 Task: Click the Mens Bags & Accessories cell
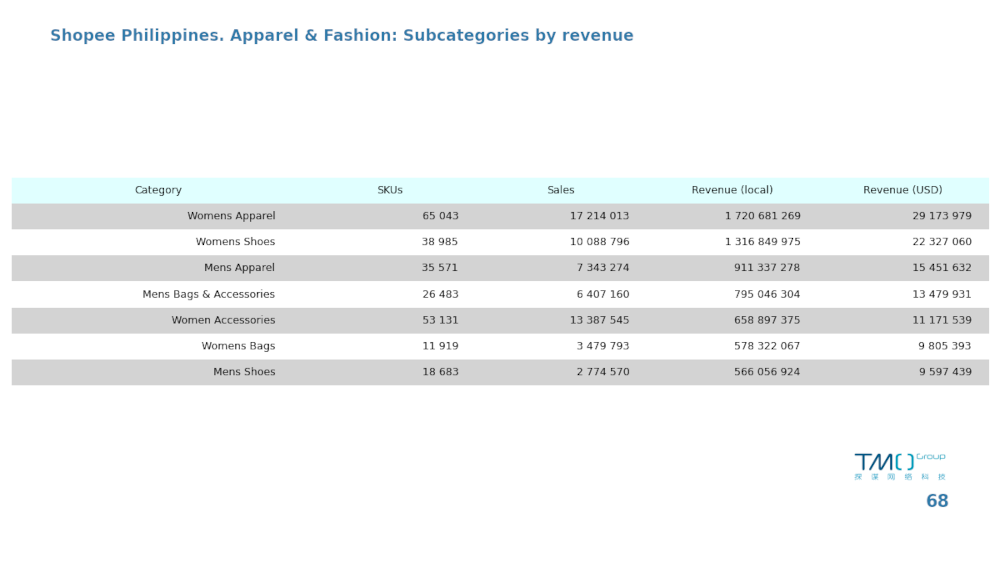209,294
